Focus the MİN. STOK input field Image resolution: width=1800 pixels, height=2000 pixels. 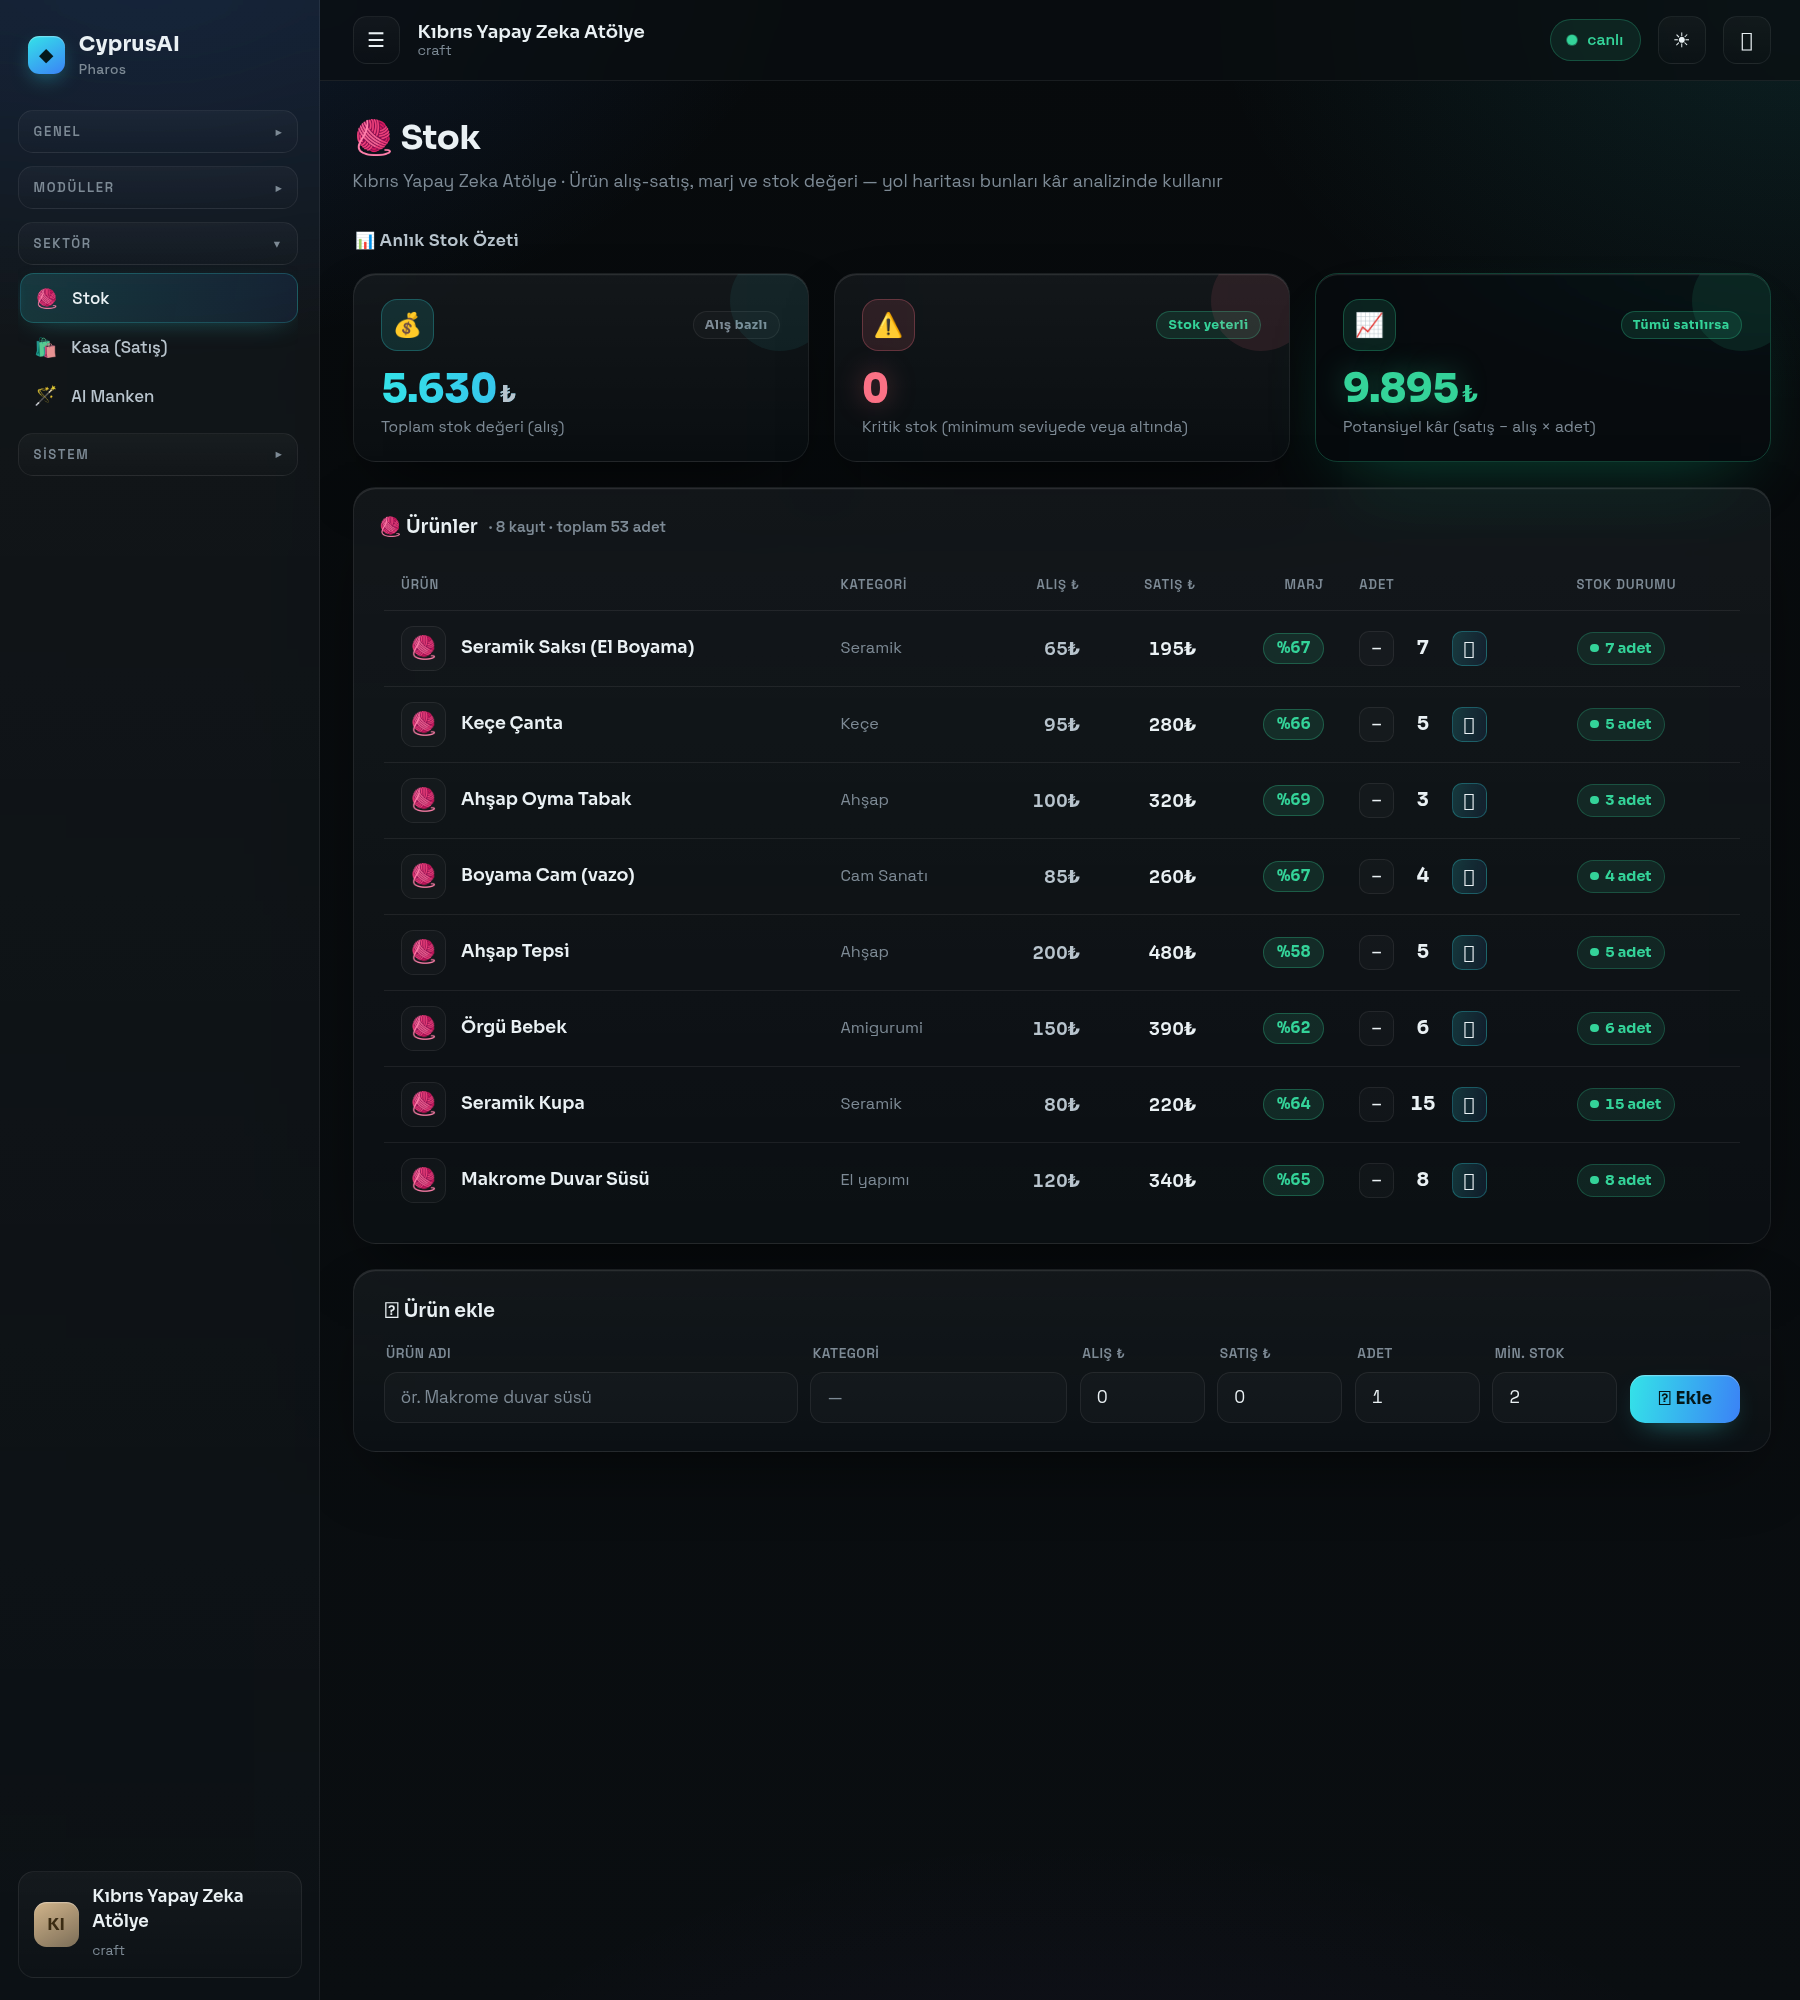(1554, 1397)
